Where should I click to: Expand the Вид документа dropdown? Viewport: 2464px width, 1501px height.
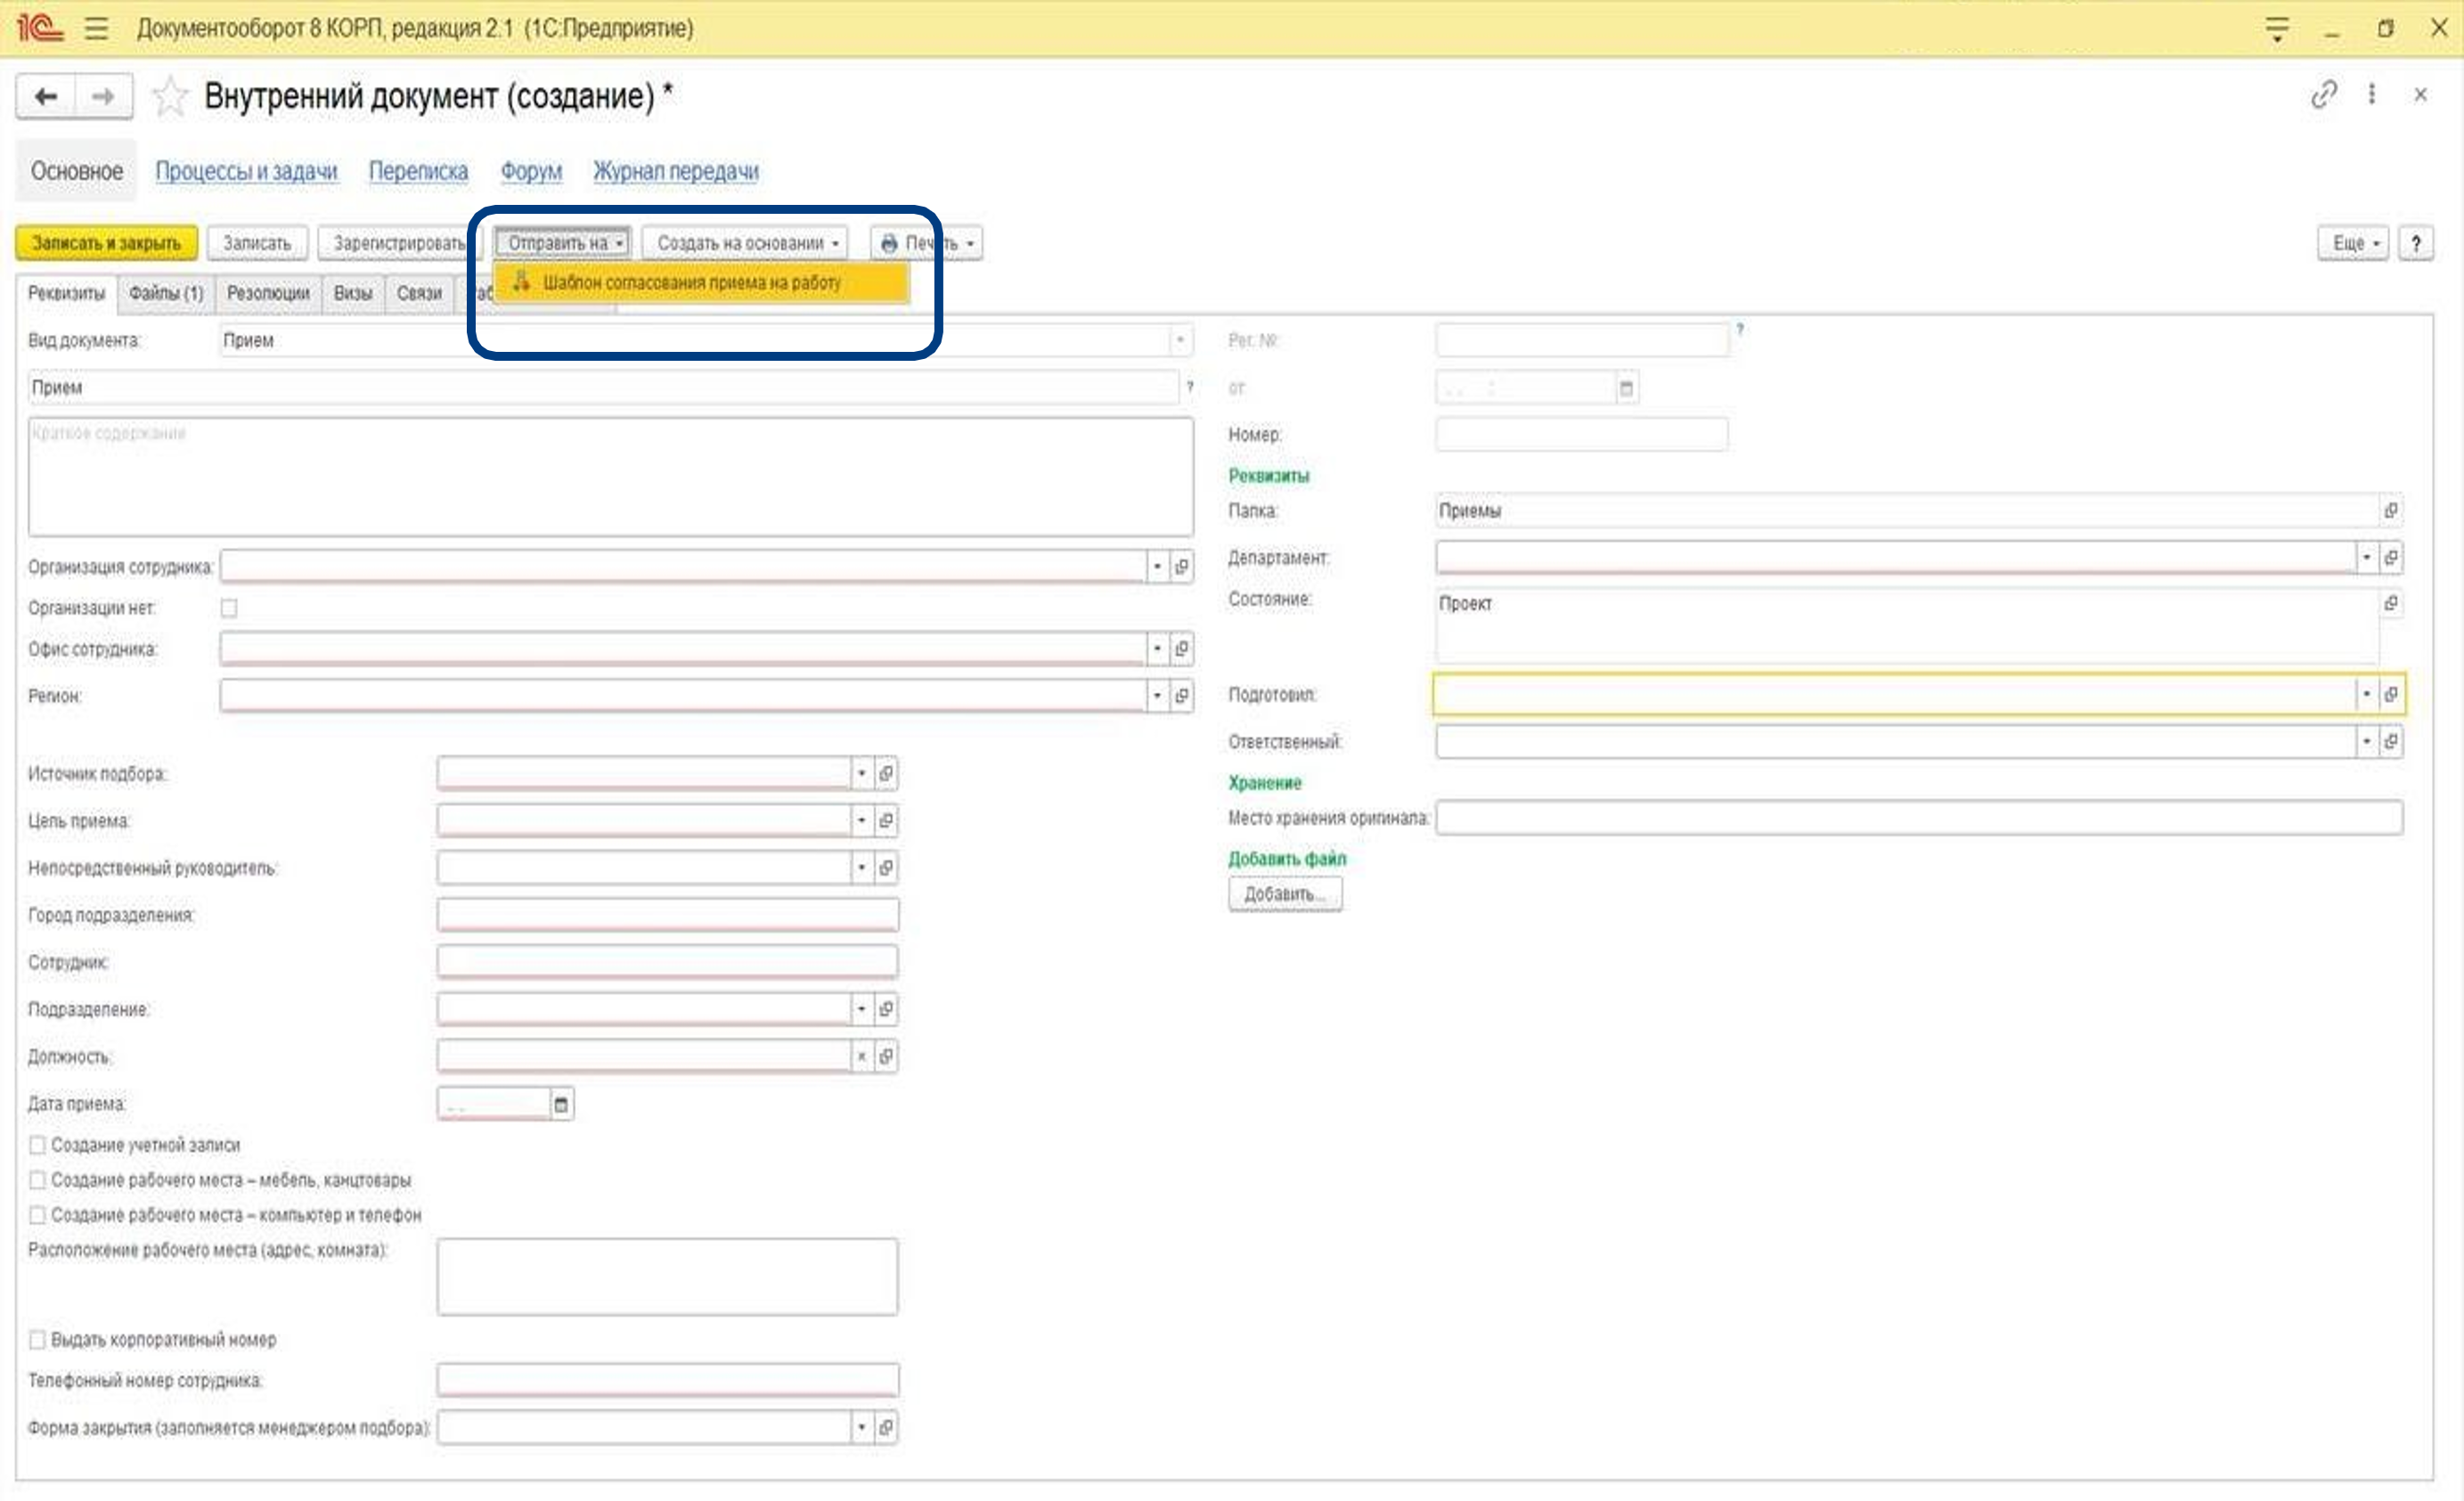(x=1181, y=340)
